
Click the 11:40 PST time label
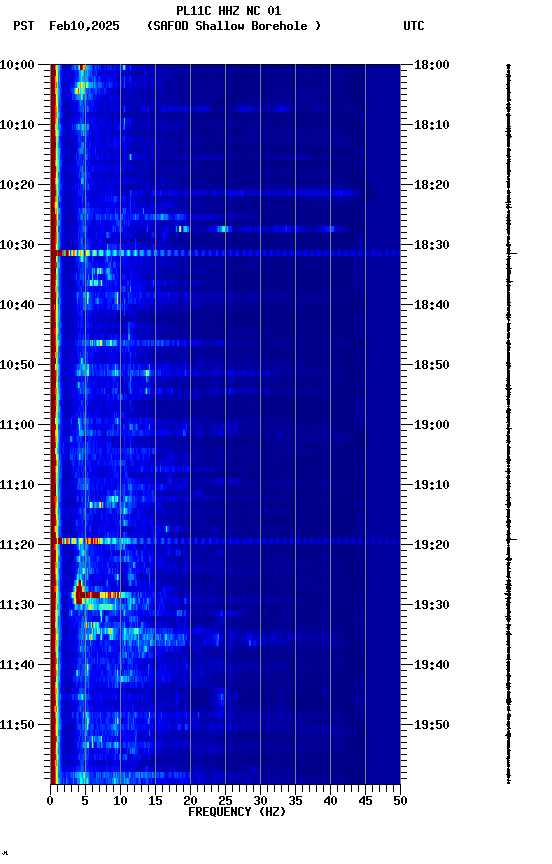coord(17,665)
